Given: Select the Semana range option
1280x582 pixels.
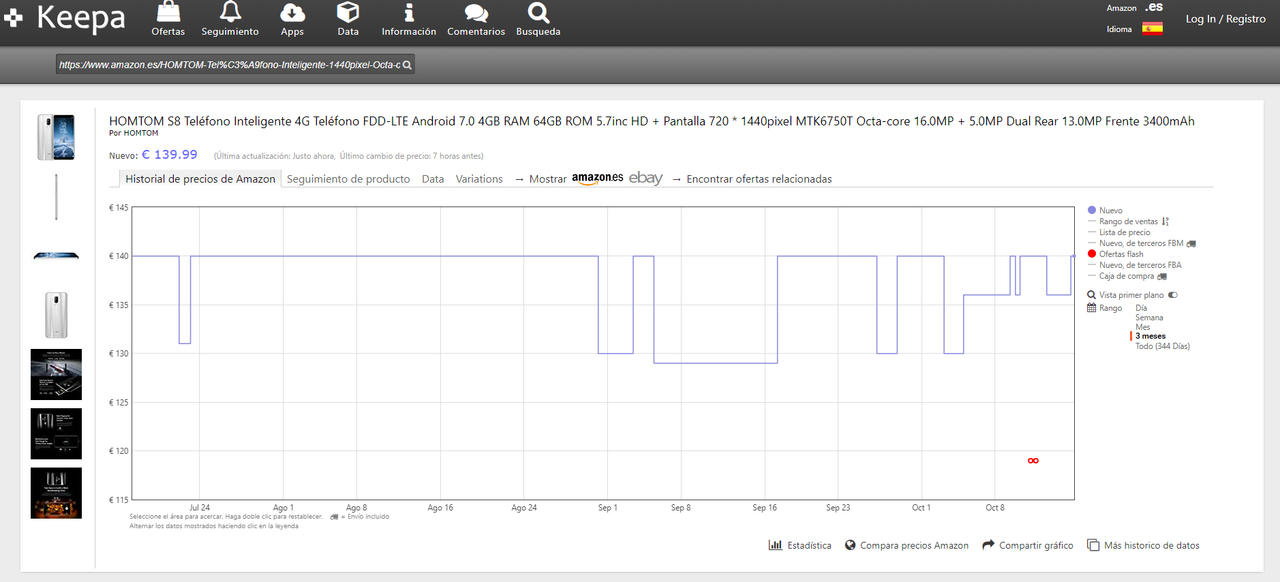Looking at the screenshot, I should pyautogui.click(x=1149, y=318).
